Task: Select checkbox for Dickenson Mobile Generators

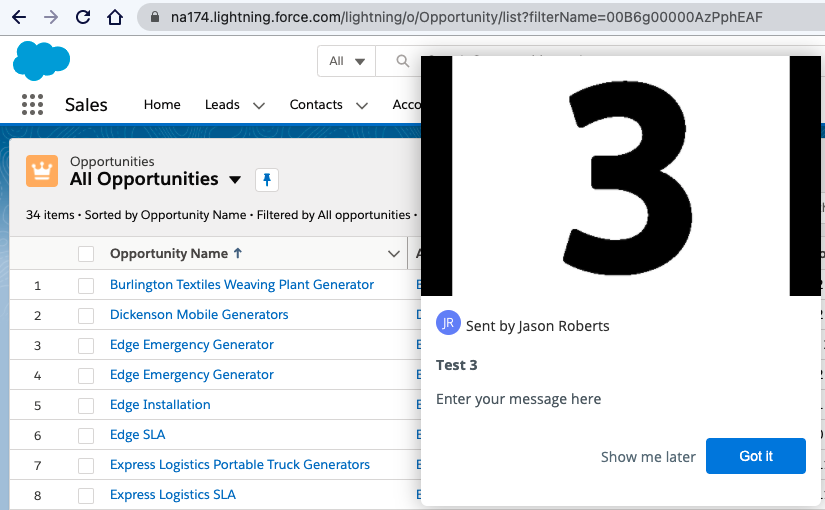Action: click(x=86, y=315)
